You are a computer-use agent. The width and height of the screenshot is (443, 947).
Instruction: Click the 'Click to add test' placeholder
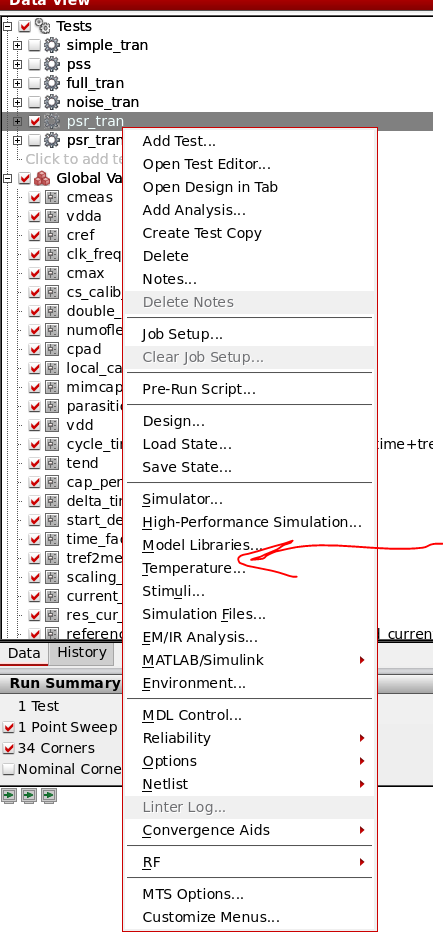(74, 159)
